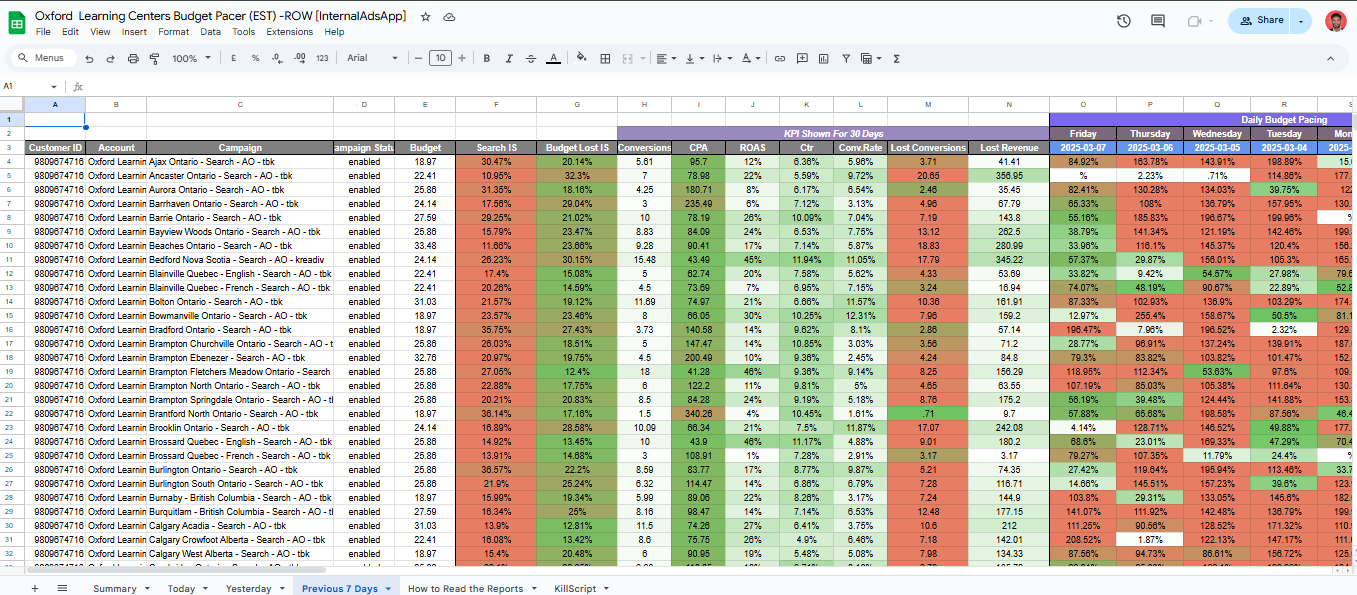Click the Share button

pos(1260,21)
